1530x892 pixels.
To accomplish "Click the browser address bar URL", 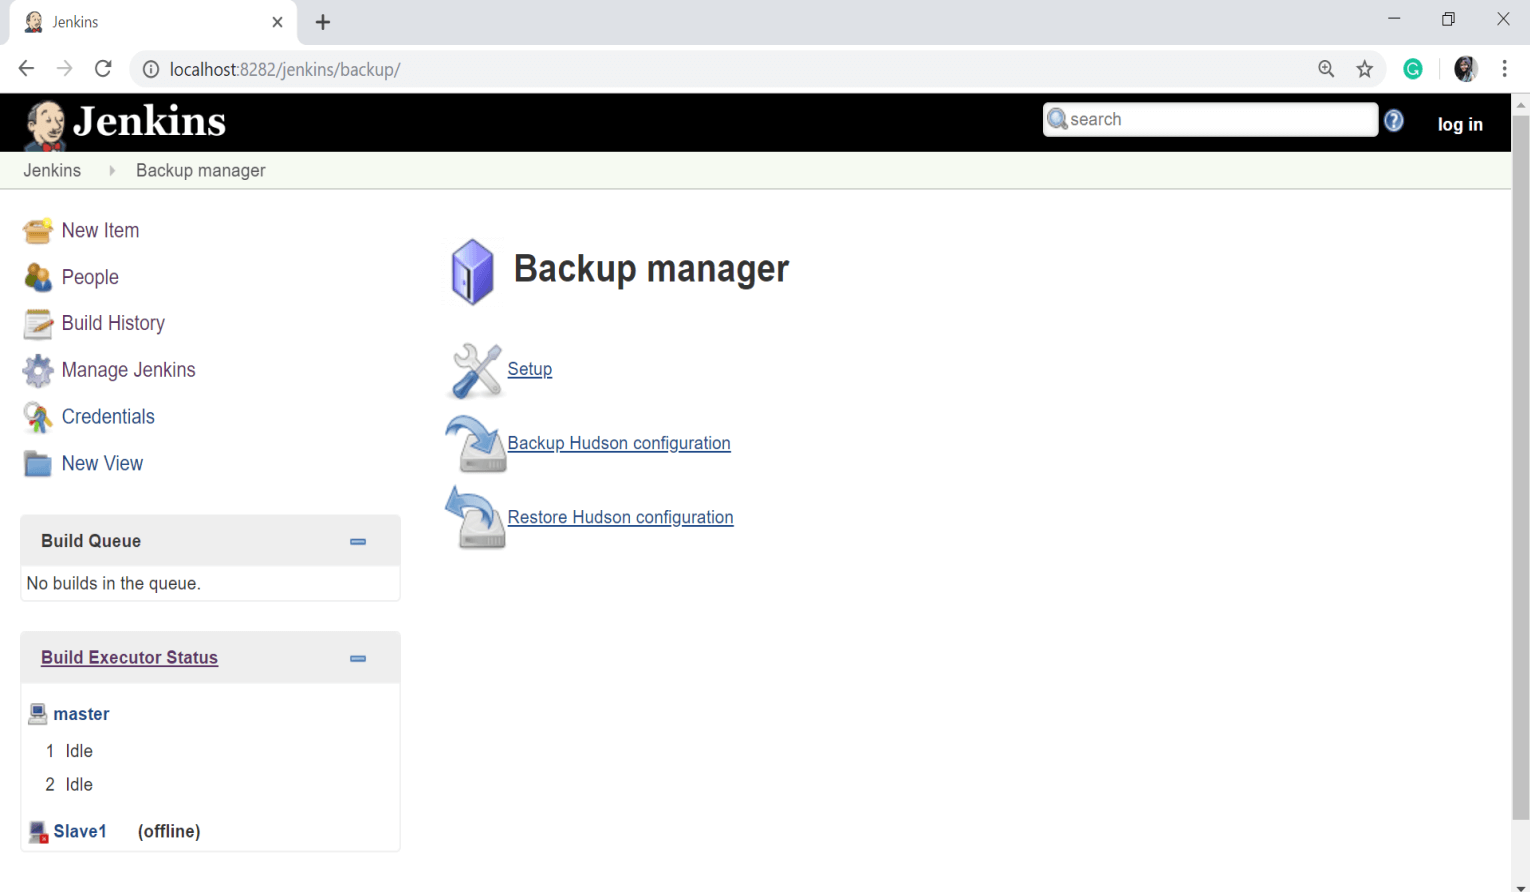I will pyautogui.click(x=285, y=69).
